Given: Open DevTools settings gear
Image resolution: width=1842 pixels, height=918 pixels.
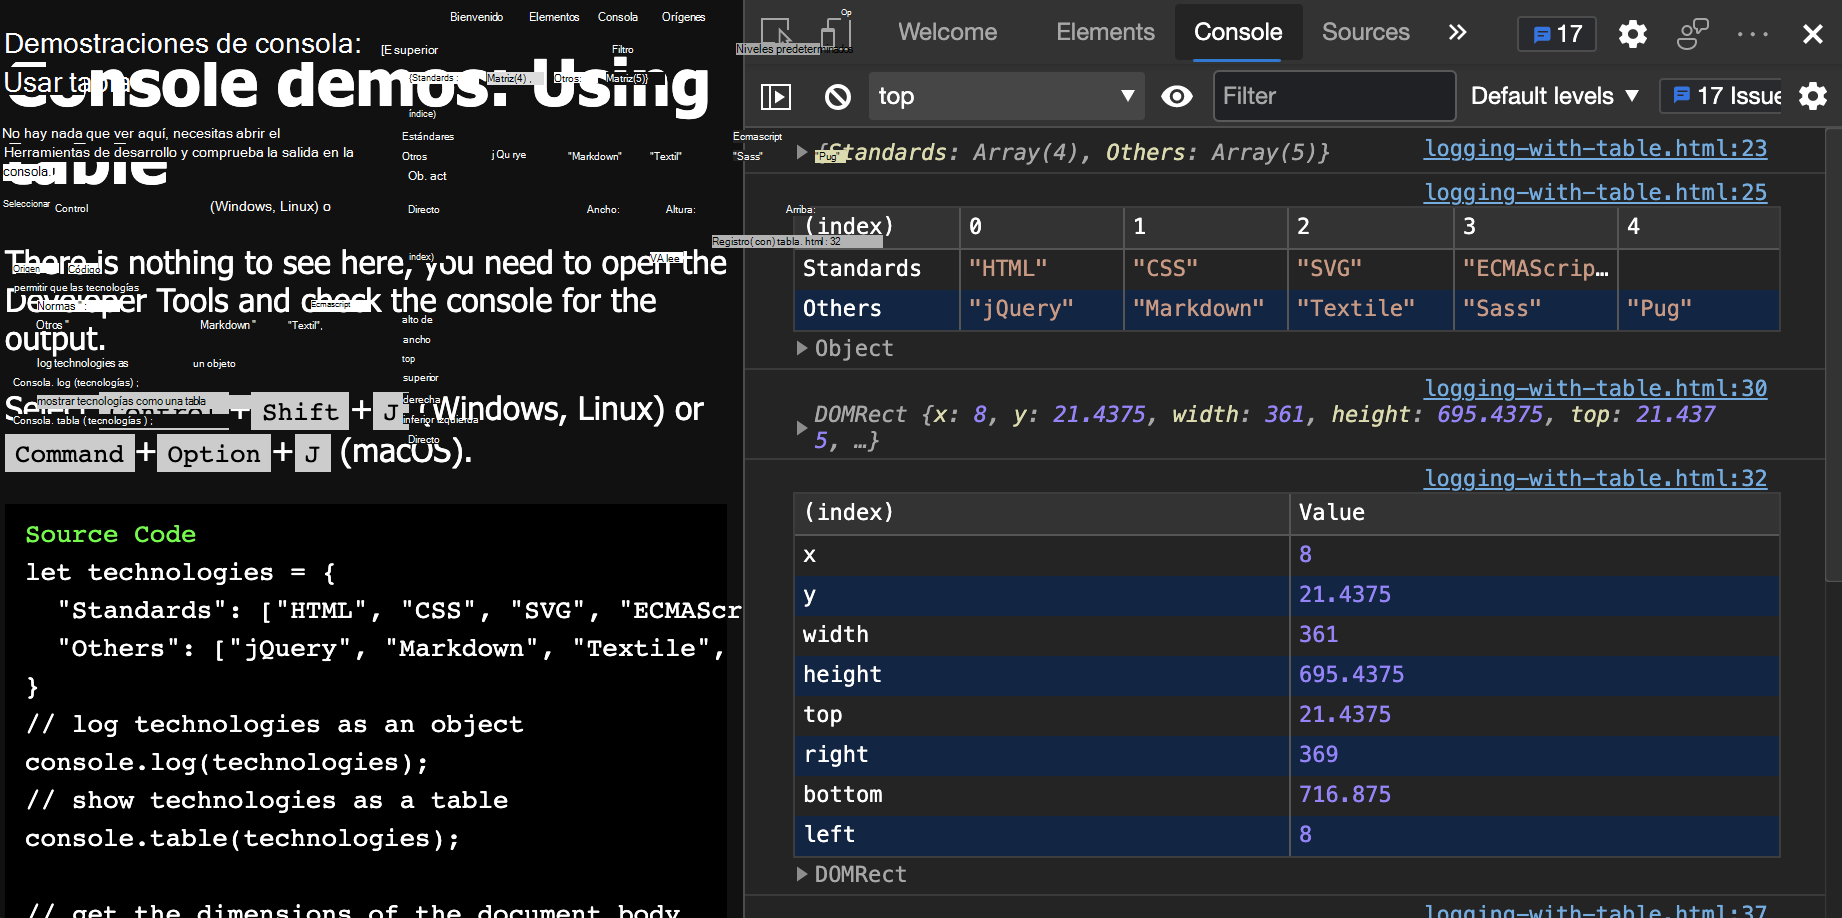Looking at the screenshot, I should (x=1632, y=34).
